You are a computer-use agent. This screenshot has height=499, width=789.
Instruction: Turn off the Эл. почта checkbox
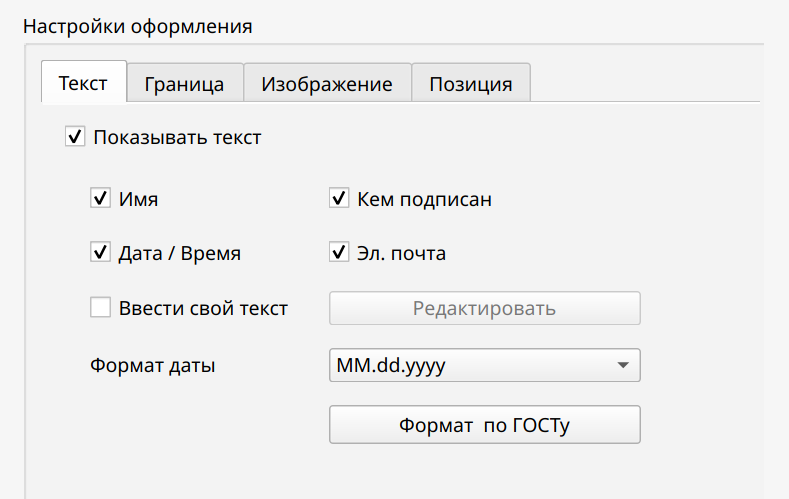point(339,253)
